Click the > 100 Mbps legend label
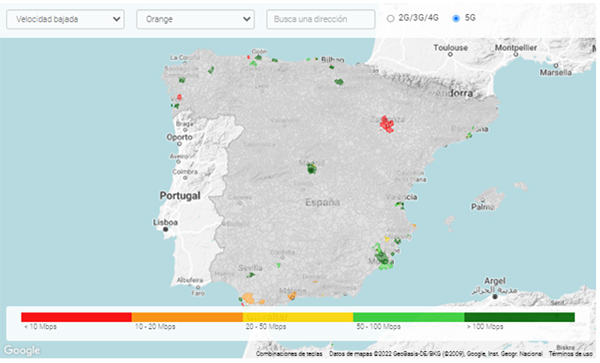Image resolution: width=600 pixels, height=363 pixels. pos(485,327)
